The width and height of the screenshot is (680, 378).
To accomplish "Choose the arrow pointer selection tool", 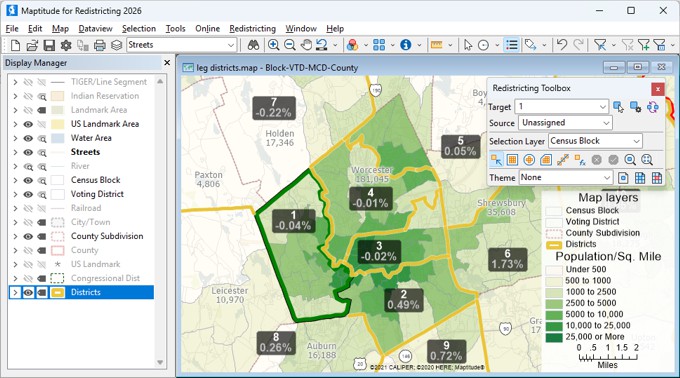I will click(x=468, y=45).
